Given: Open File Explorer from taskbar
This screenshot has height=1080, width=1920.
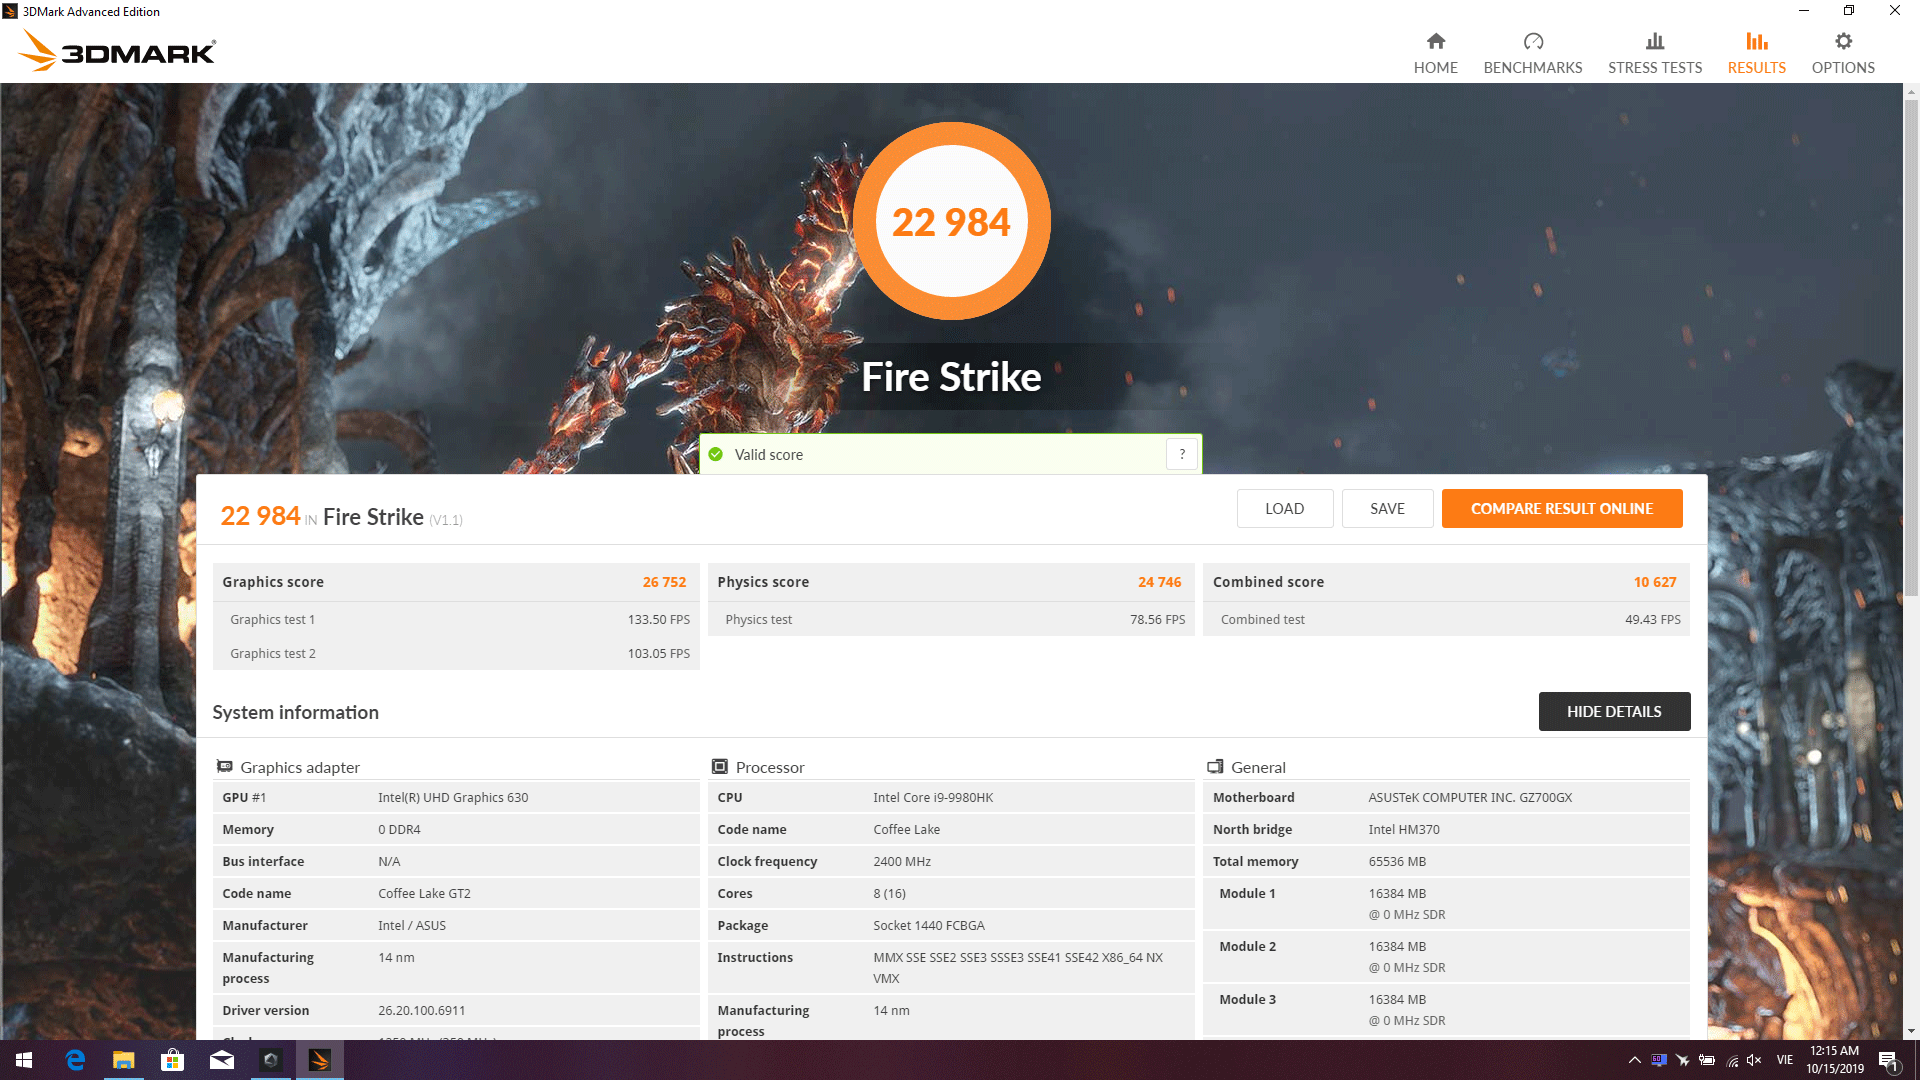Looking at the screenshot, I should 123,1060.
